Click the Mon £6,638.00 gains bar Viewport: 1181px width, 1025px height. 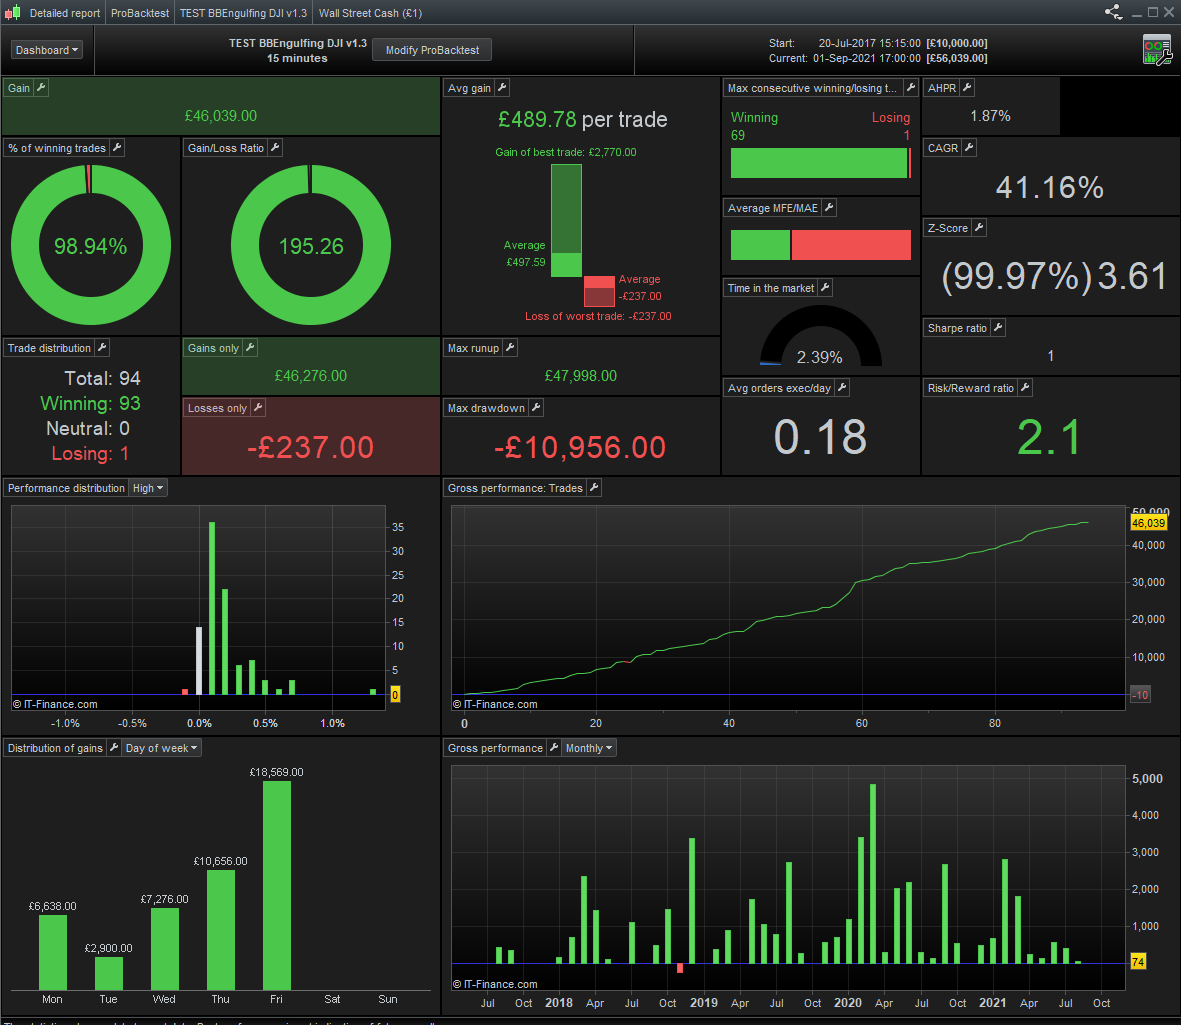coord(53,952)
